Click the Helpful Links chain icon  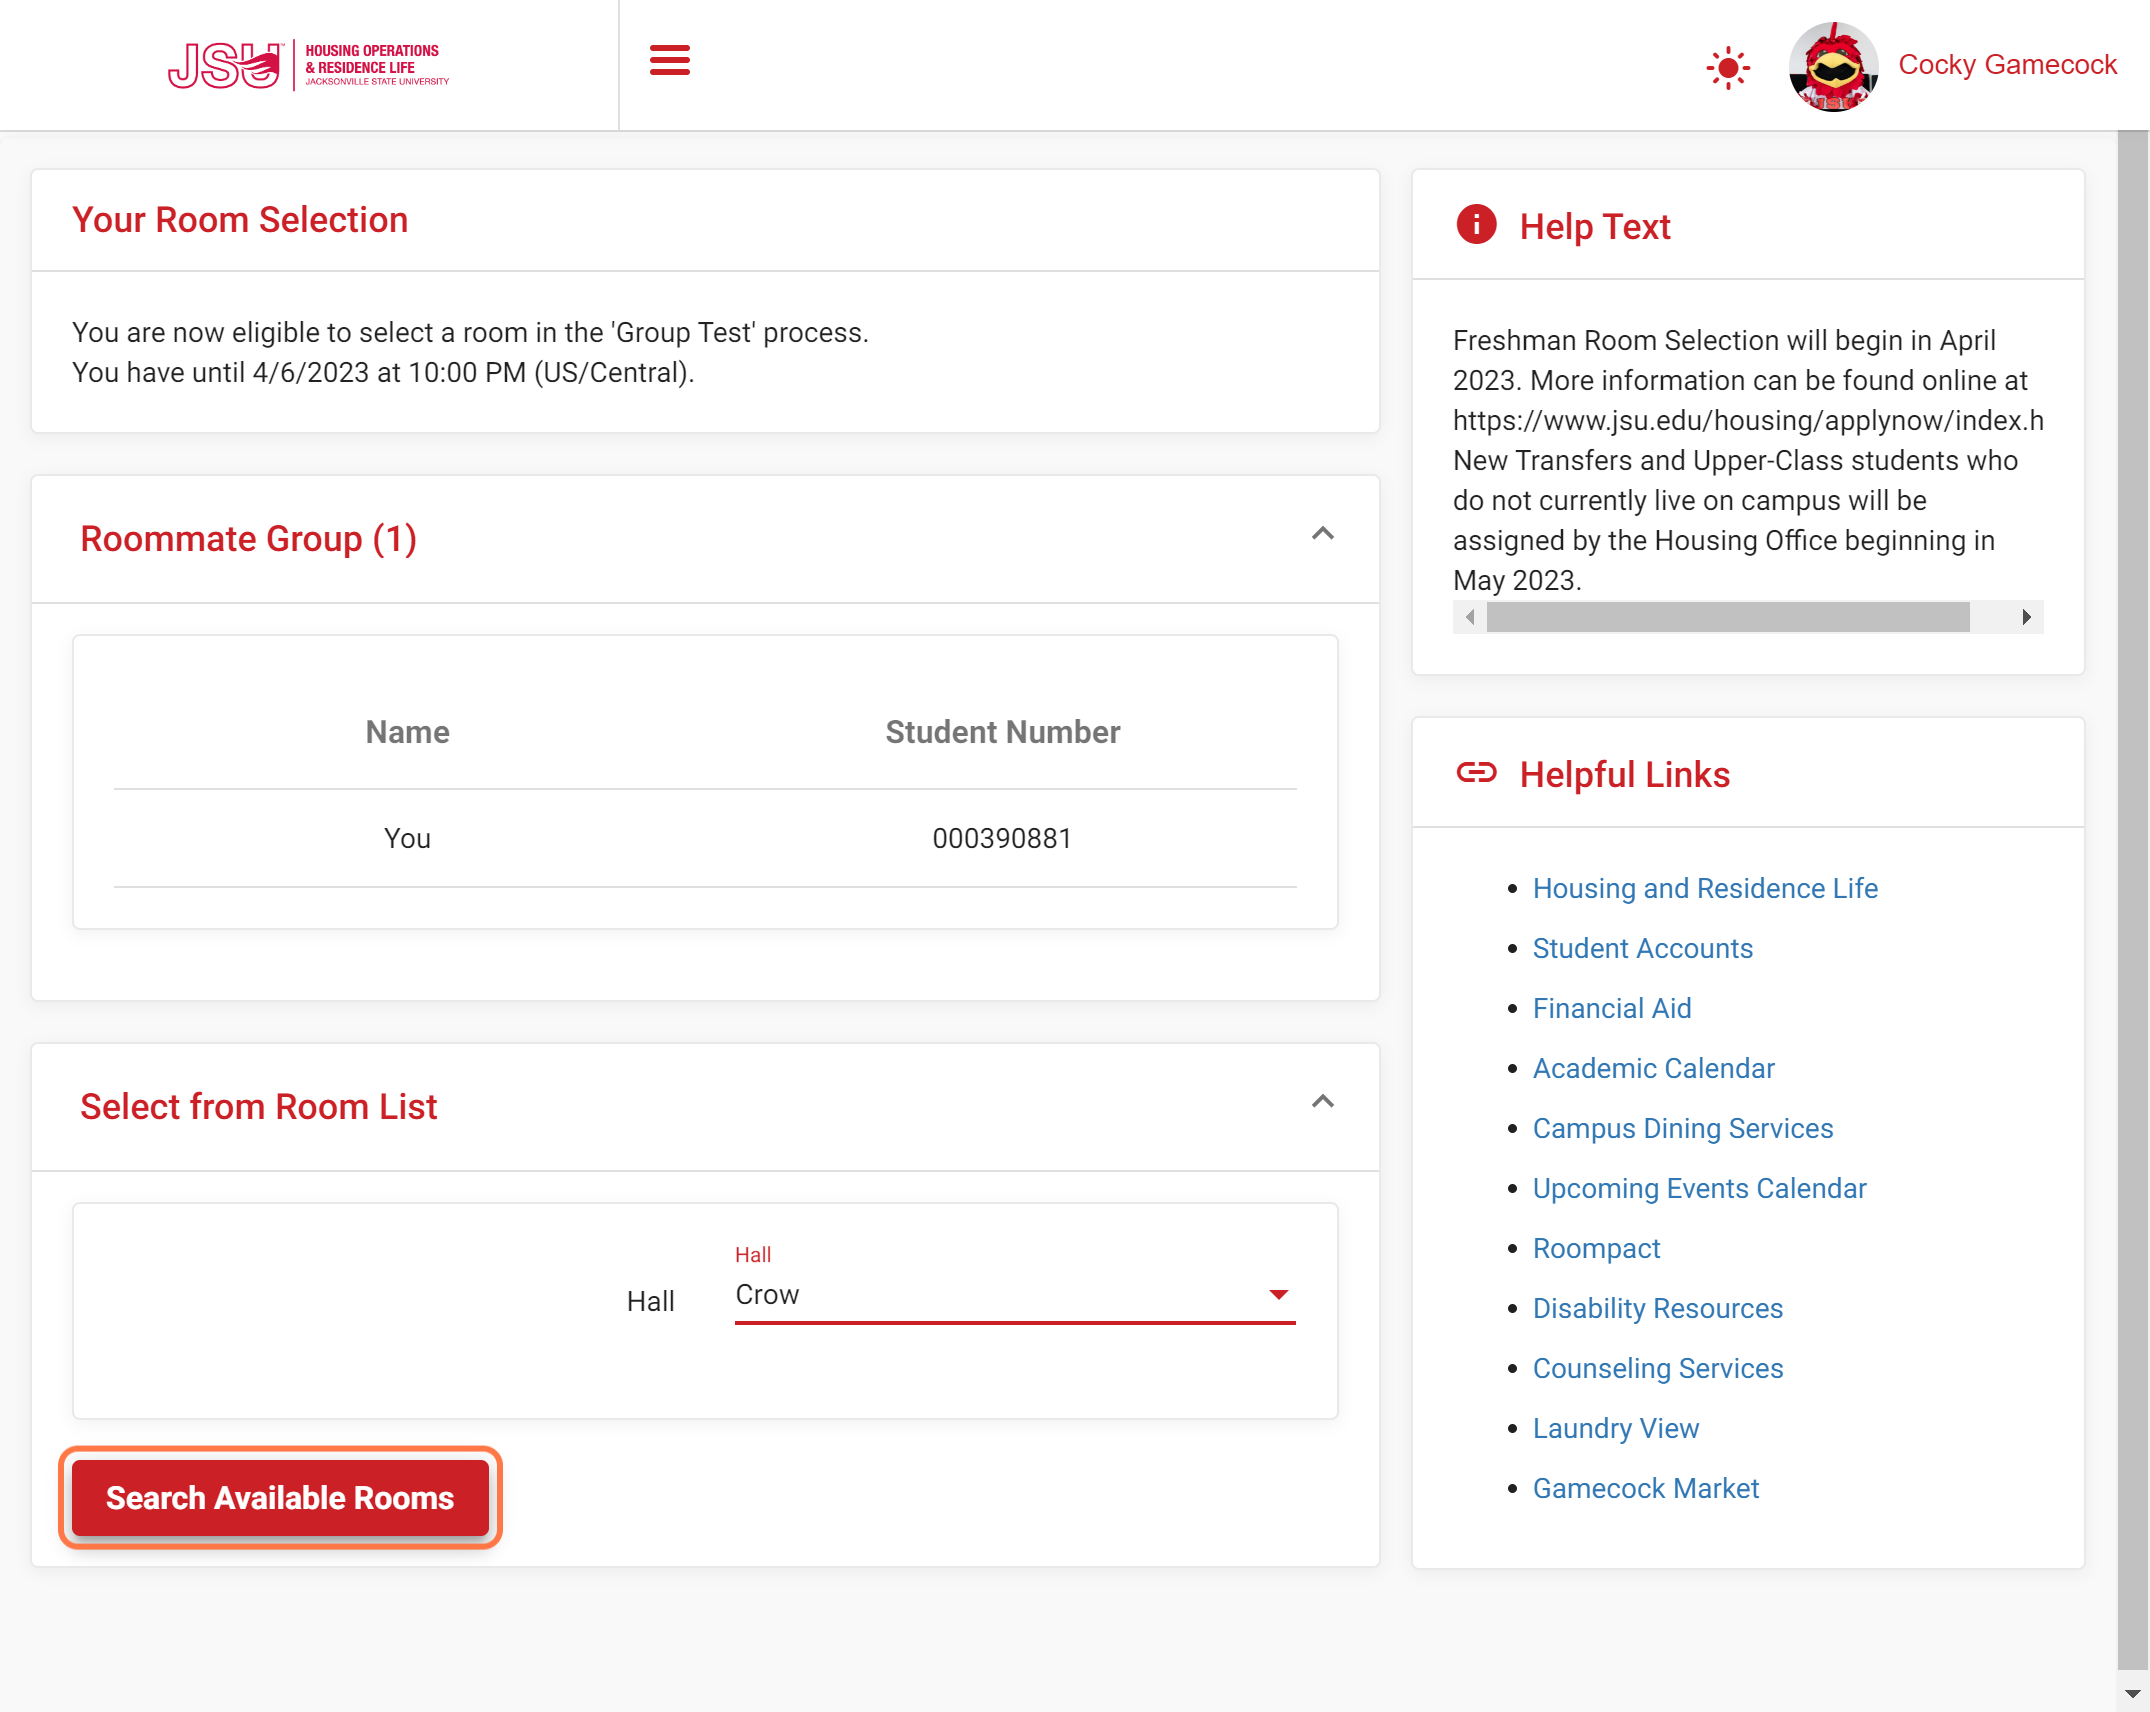click(x=1476, y=773)
